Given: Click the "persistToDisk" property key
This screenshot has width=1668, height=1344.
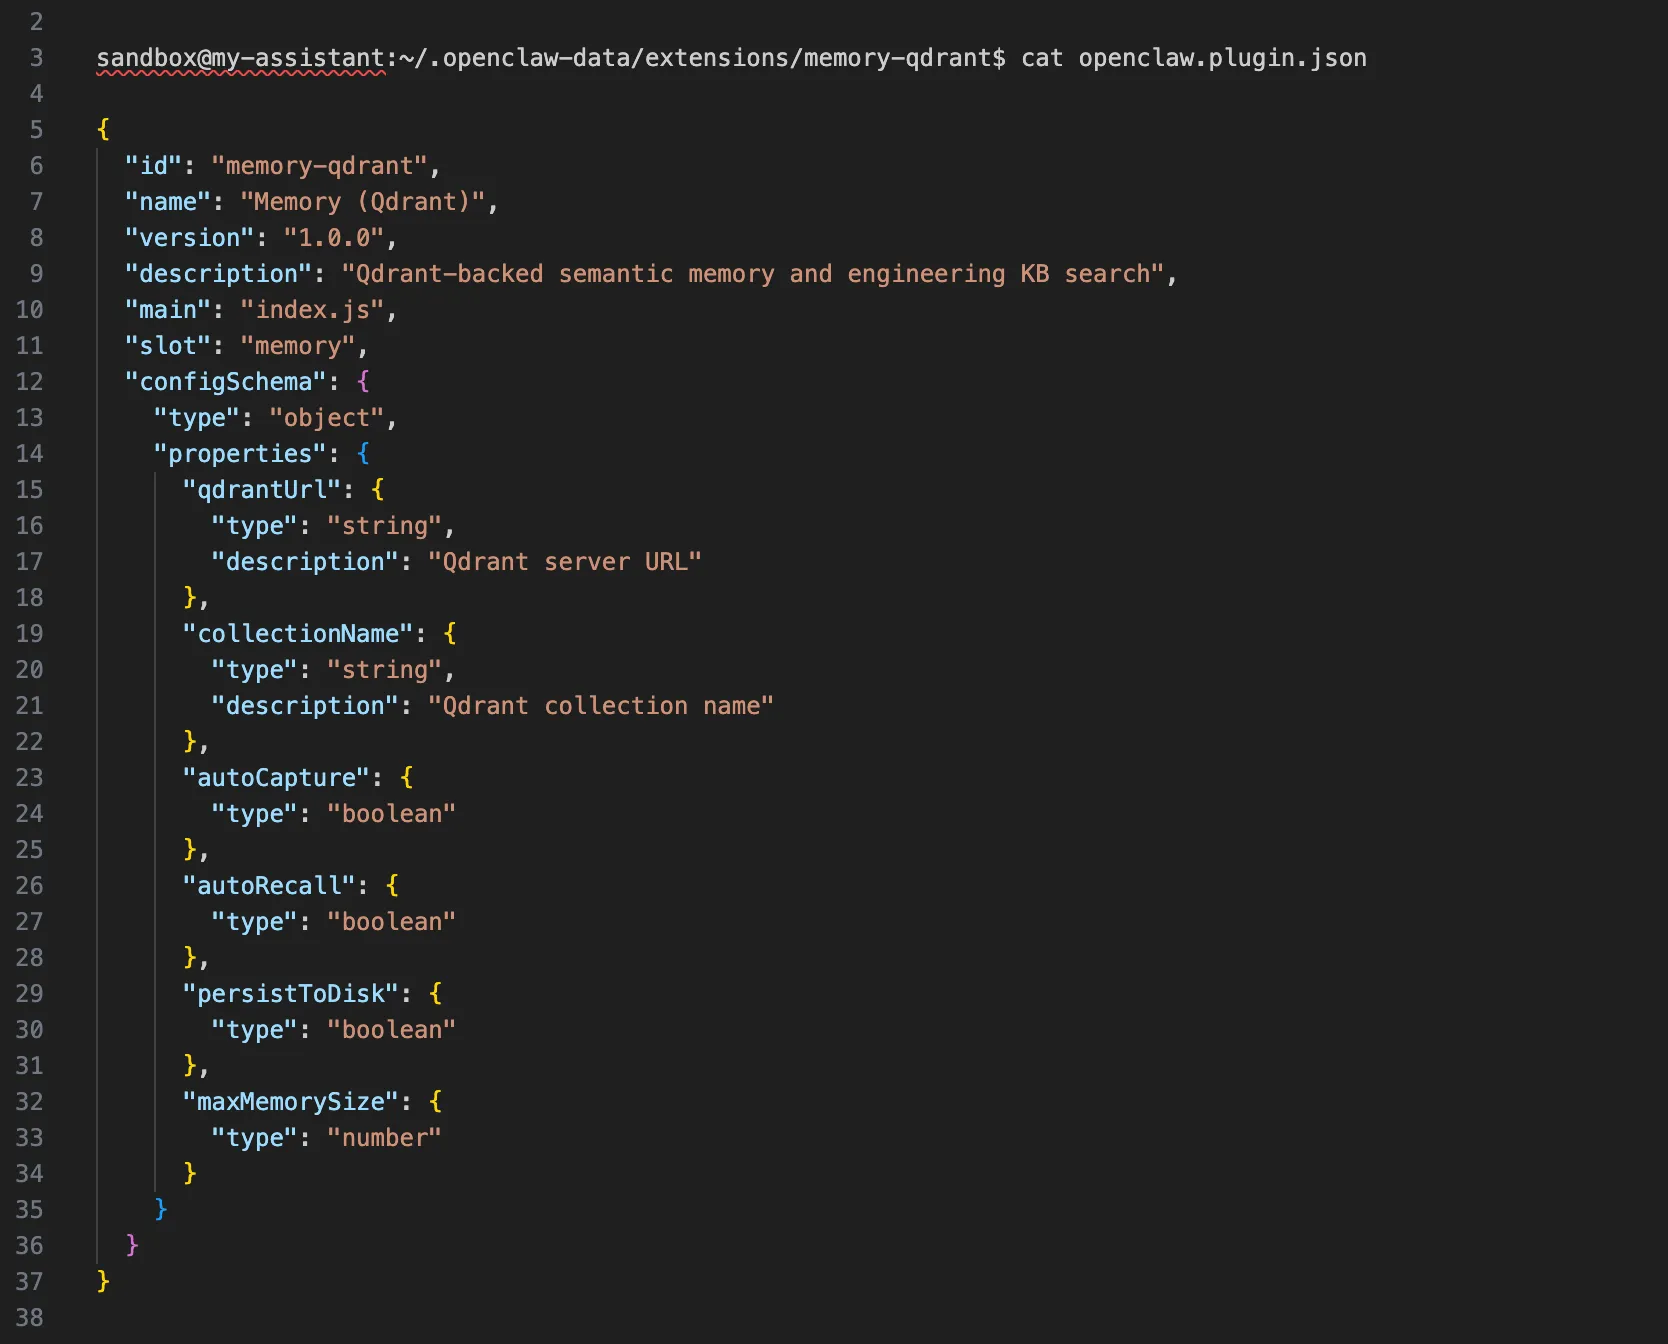Looking at the screenshot, I should click(x=291, y=994).
